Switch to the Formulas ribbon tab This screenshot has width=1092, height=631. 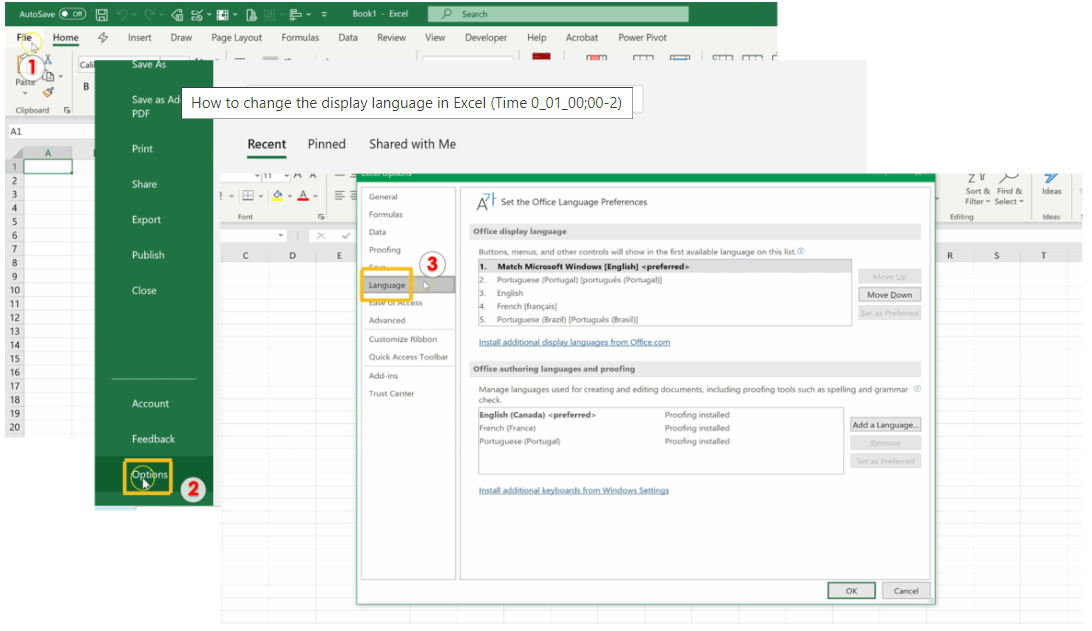pos(300,37)
